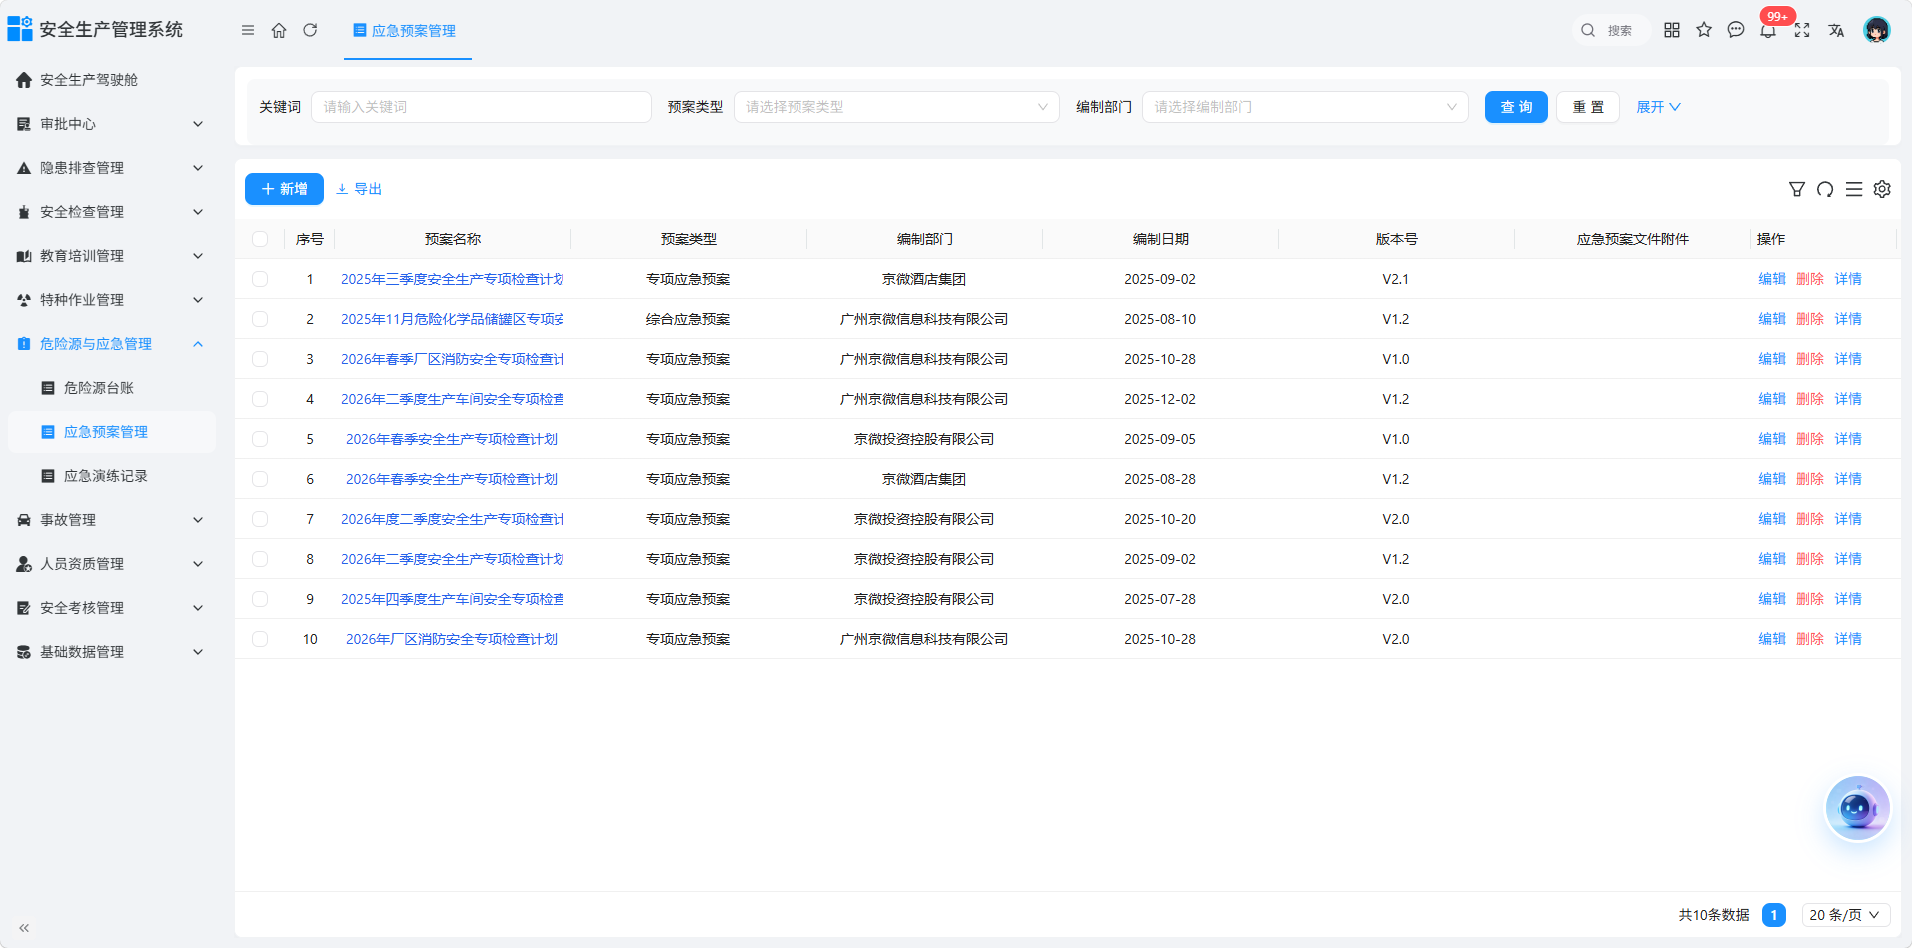
Task: Open table column settings gear
Action: [x=1882, y=189]
